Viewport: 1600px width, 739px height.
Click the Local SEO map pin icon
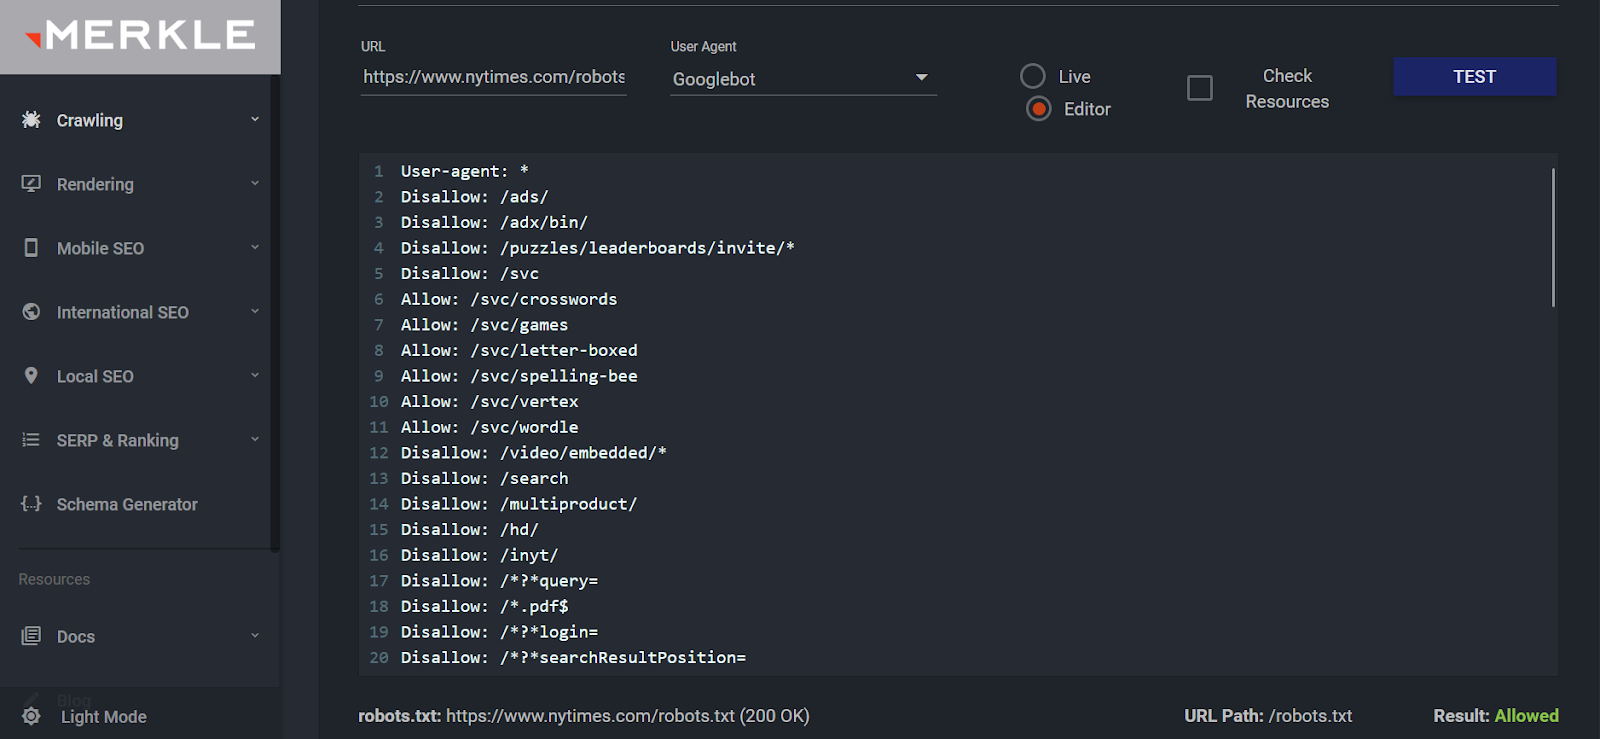31,376
